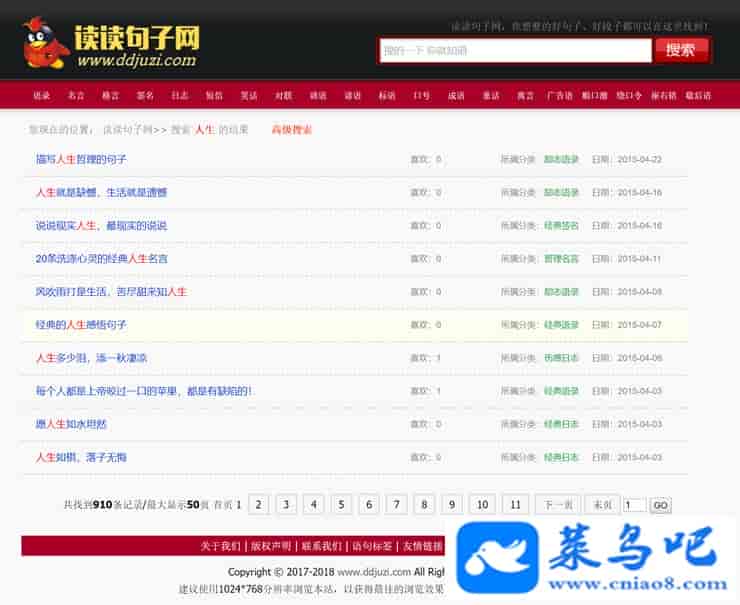Open 版权声明 footer link
740x605 pixels.
[x=271, y=546]
